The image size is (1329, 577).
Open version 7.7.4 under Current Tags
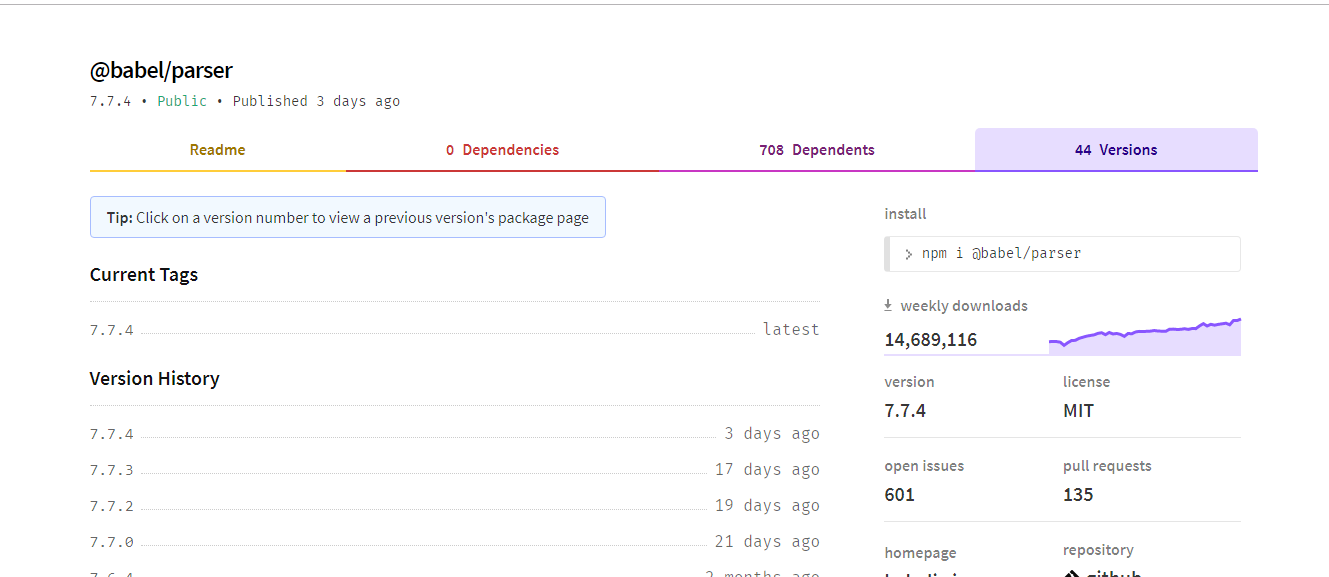(x=110, y=329)
